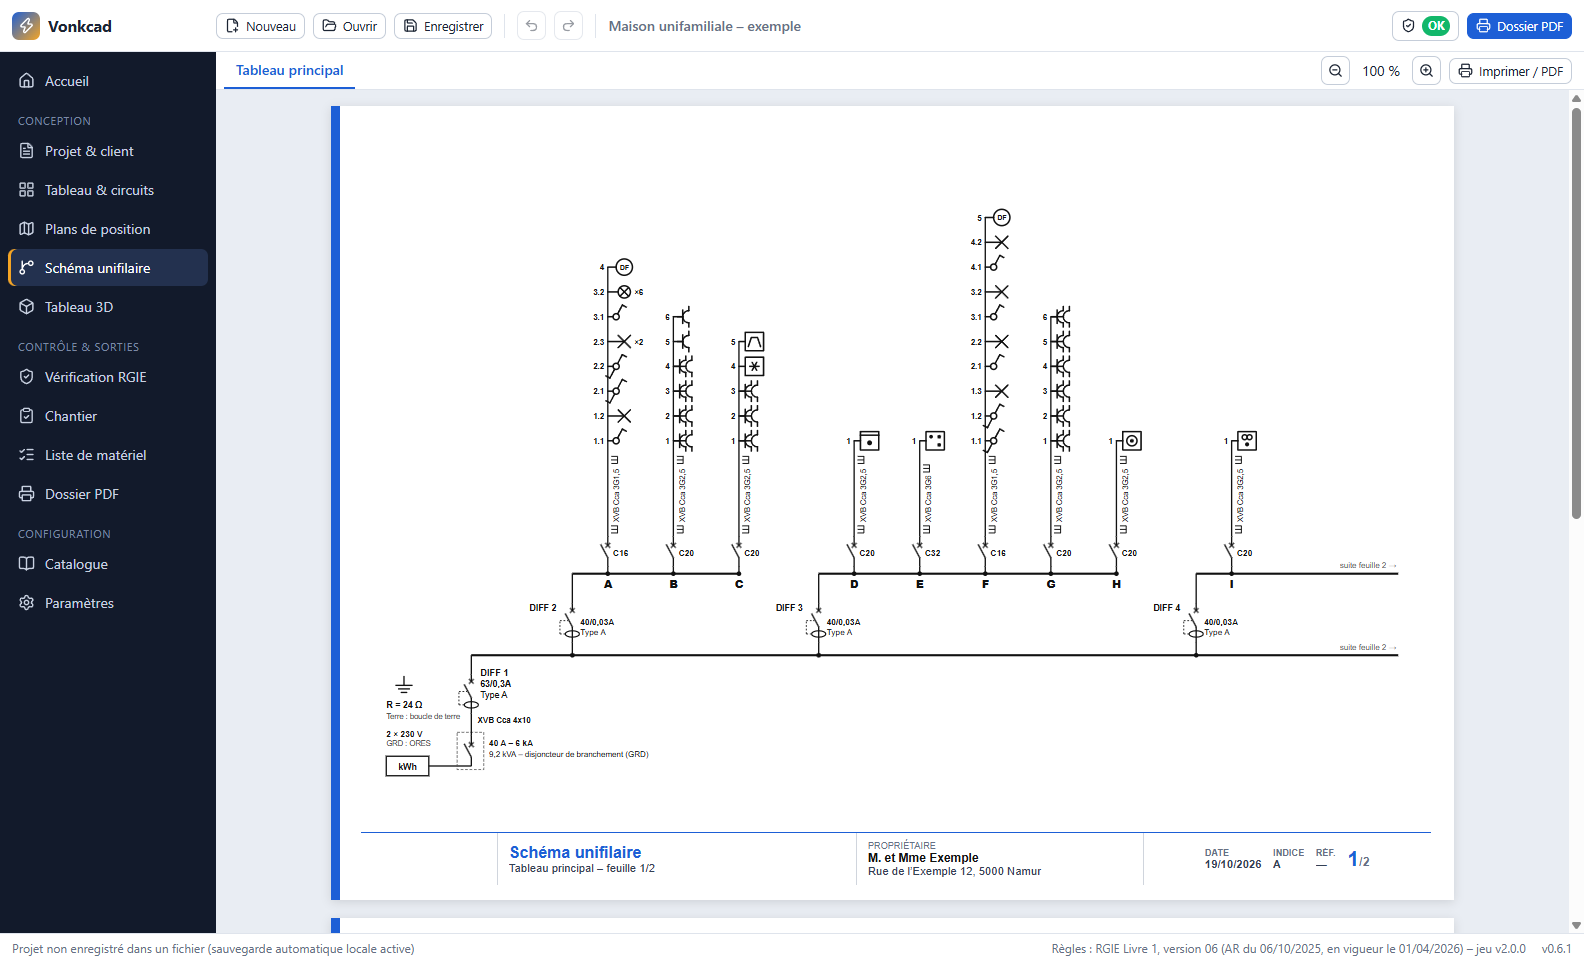Image resolution: width=1584 pixels, height=961 pixels.
Task: Click the blue Dossier PDF button
Action: click(1519, 26)
